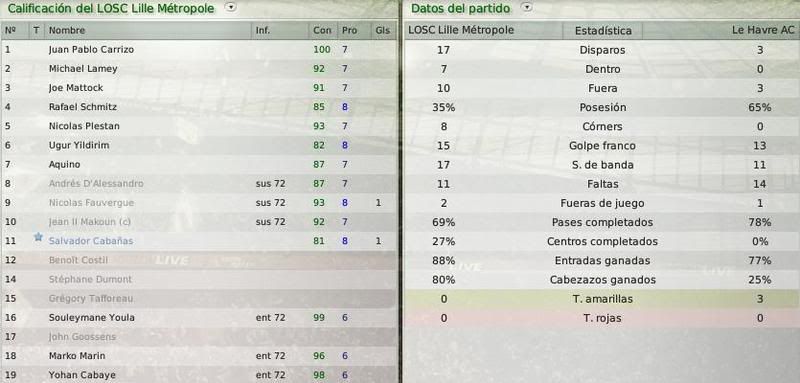Viewport: 800px width, 383px height.
Task: Open the Datos del partido dropdown arrow
Action: pyautogui.click(x=527, y=8)
